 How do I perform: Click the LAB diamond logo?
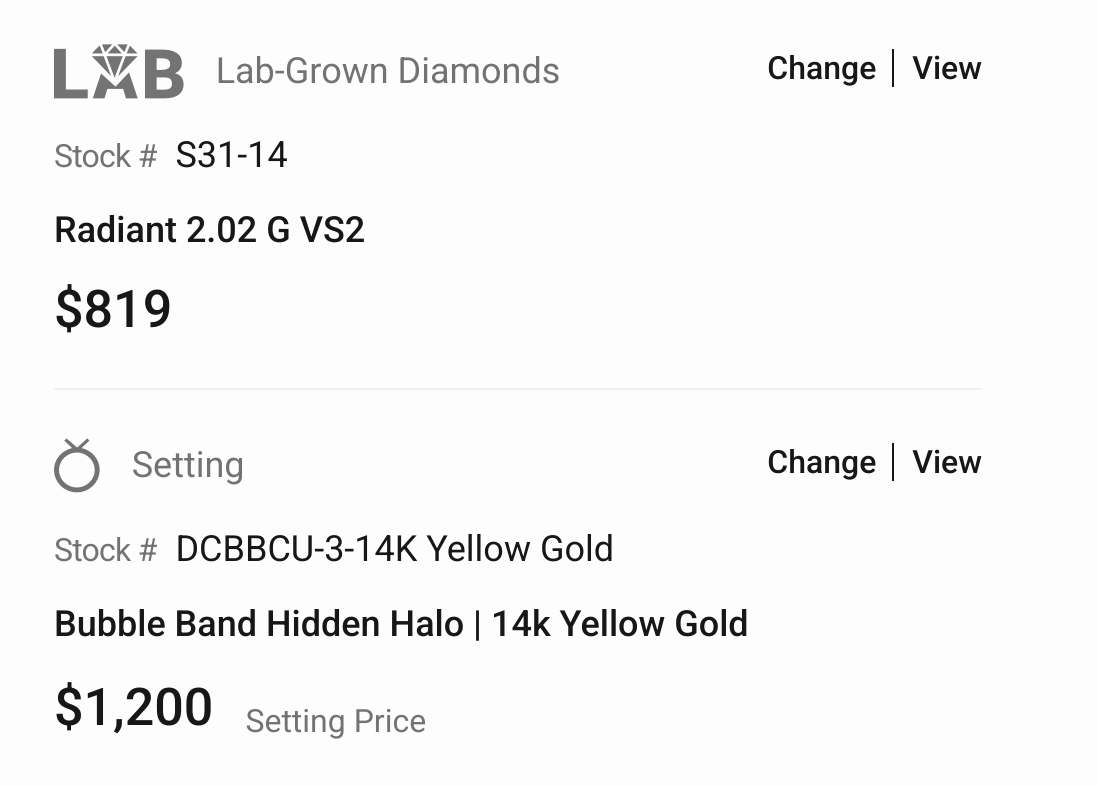click(118, 72)
